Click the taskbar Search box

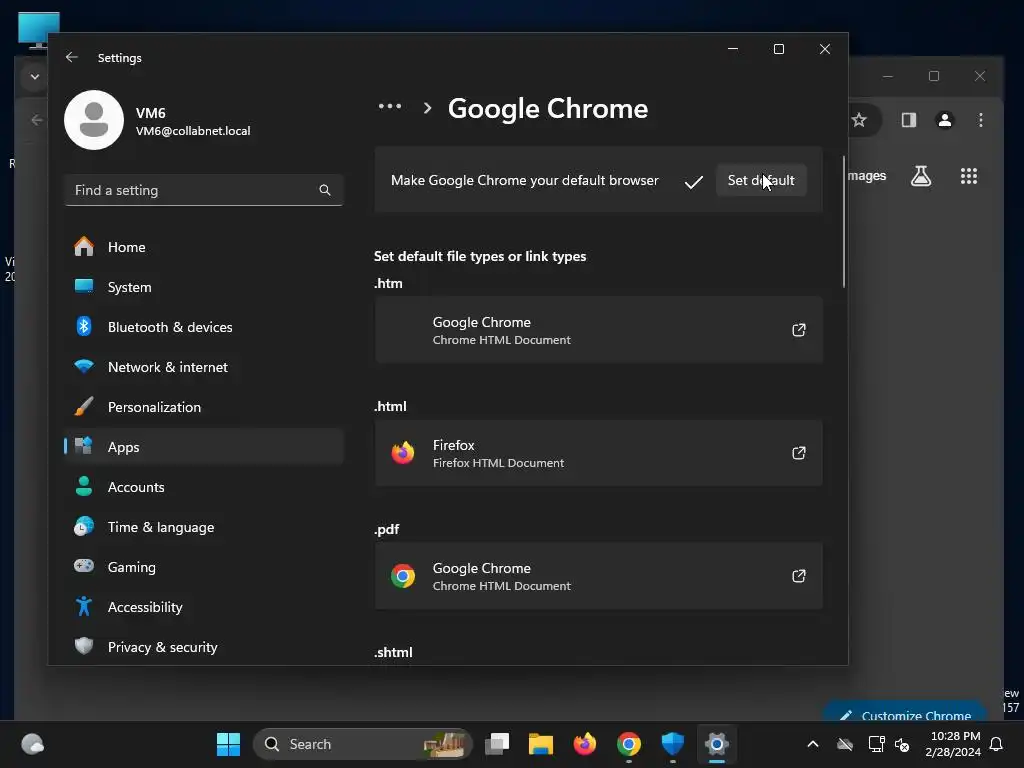click(362, 744)
